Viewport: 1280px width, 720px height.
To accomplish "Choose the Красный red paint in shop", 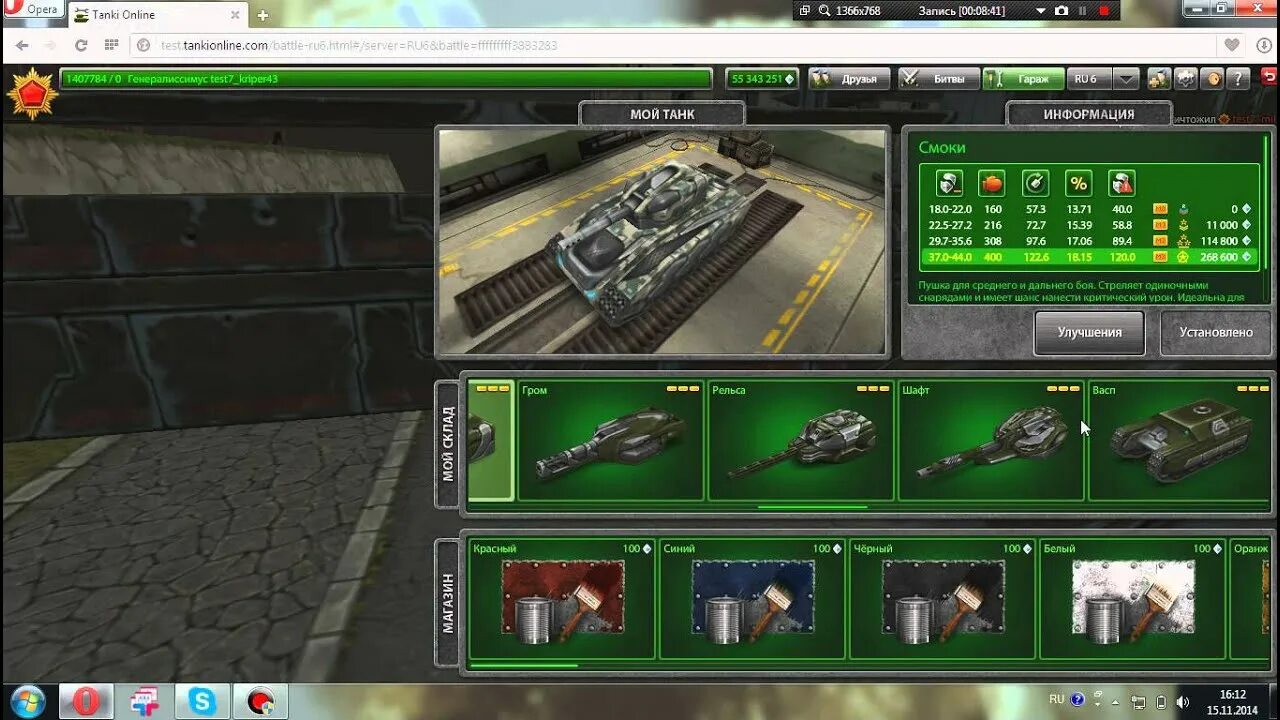I will 561,599.
